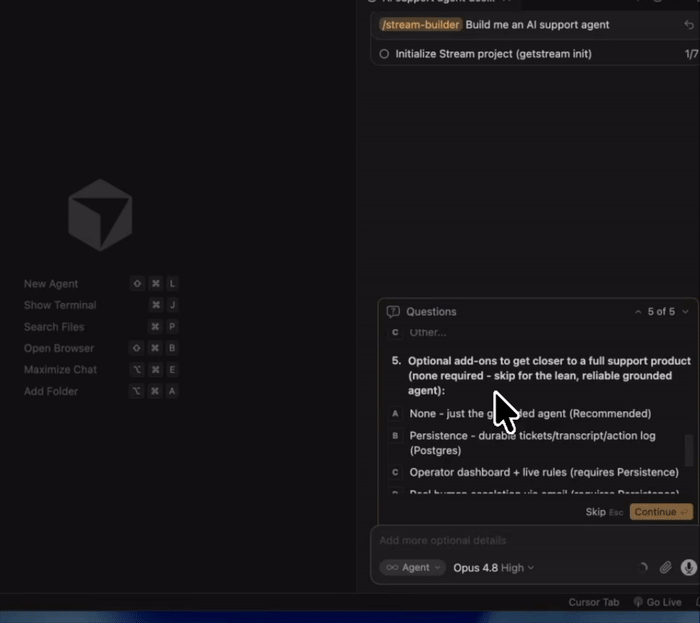Click the /stream-builder command tag
700x623 pixels.
coord(421,25)
